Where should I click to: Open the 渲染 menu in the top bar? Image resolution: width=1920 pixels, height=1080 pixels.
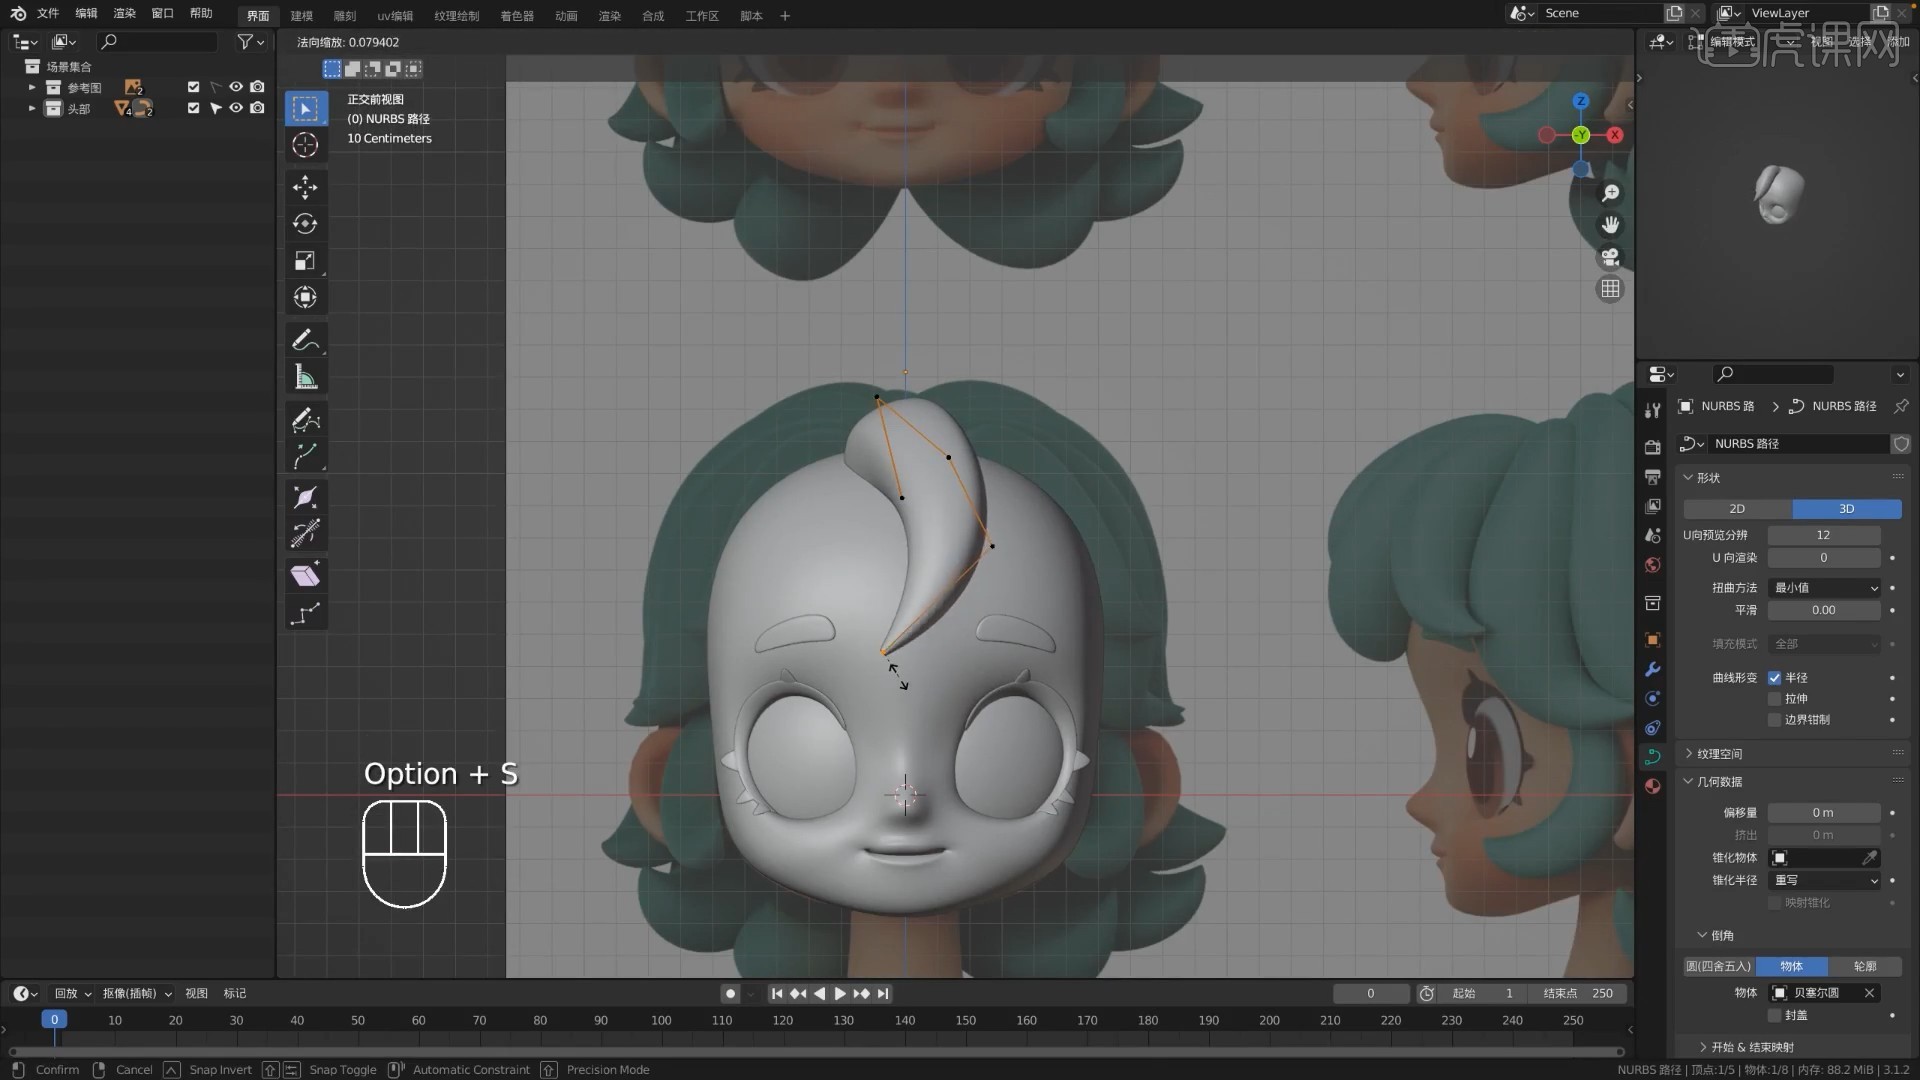pyautogui.click(x=124, y=15)
